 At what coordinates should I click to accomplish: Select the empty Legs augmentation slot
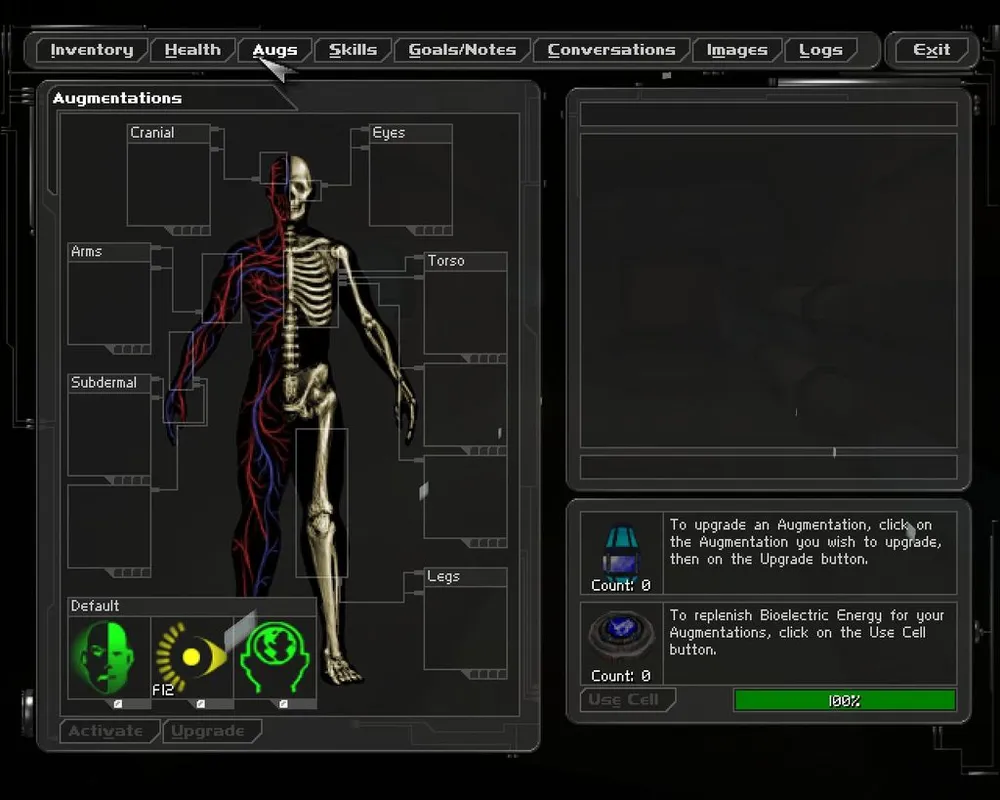tap(466, 628)
